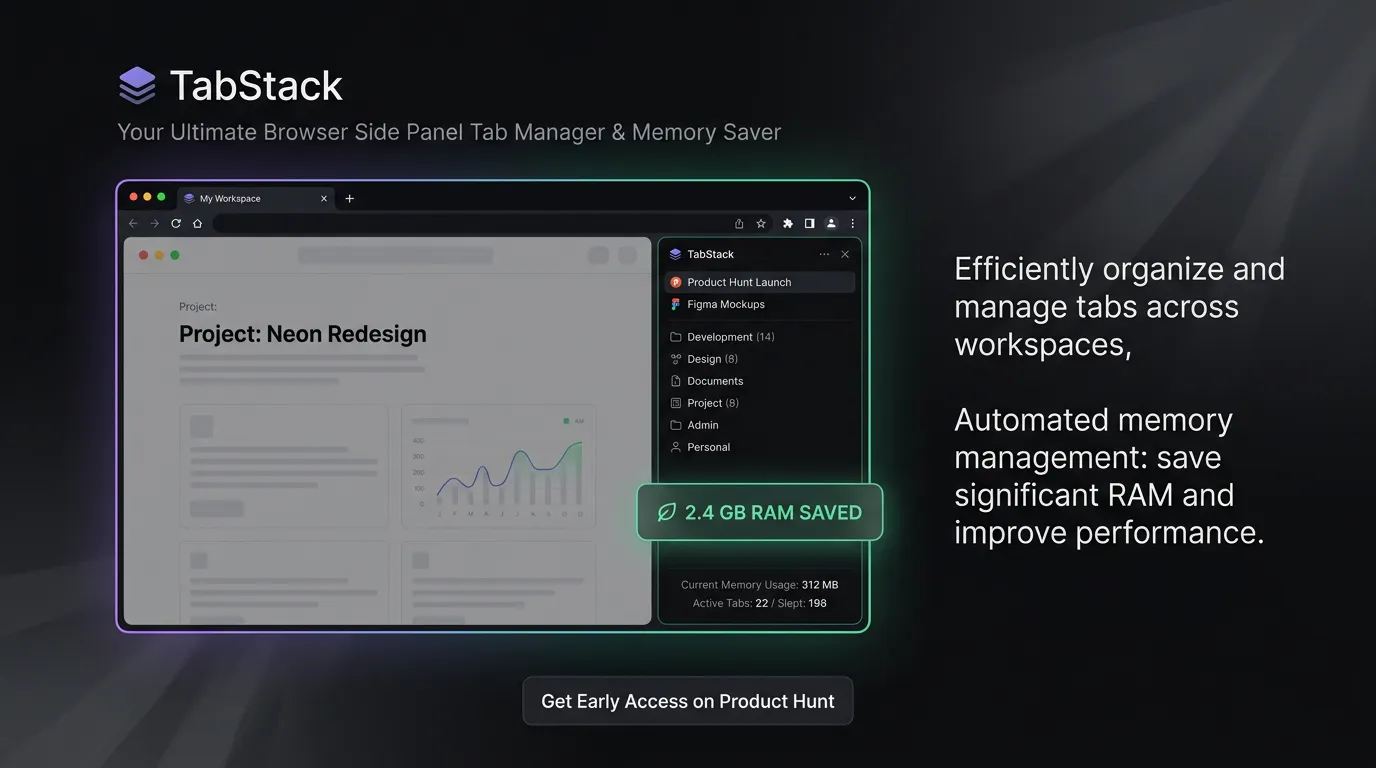Reload the page with the refresh icon
Viewport: 1376px width, 768px height.
(176, 224)
